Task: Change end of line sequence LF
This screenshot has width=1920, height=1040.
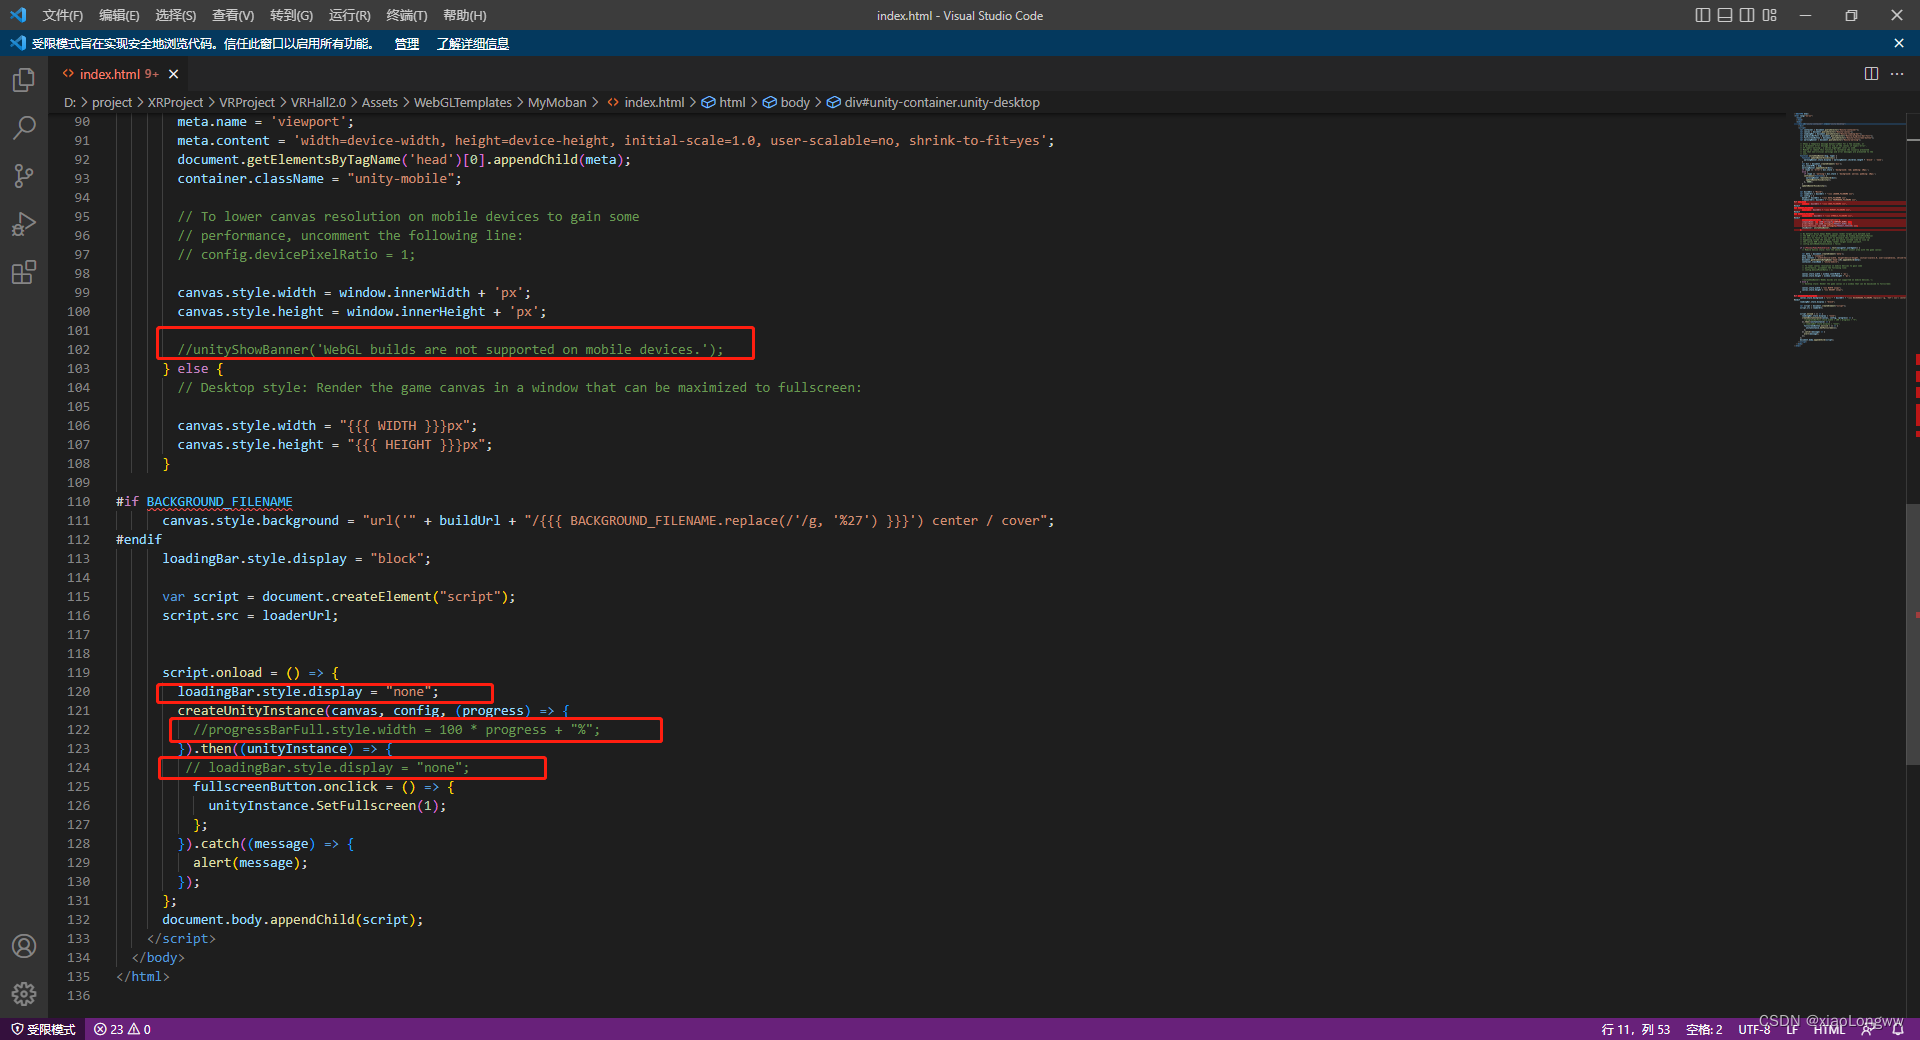Action: tap(1792, 1029)
